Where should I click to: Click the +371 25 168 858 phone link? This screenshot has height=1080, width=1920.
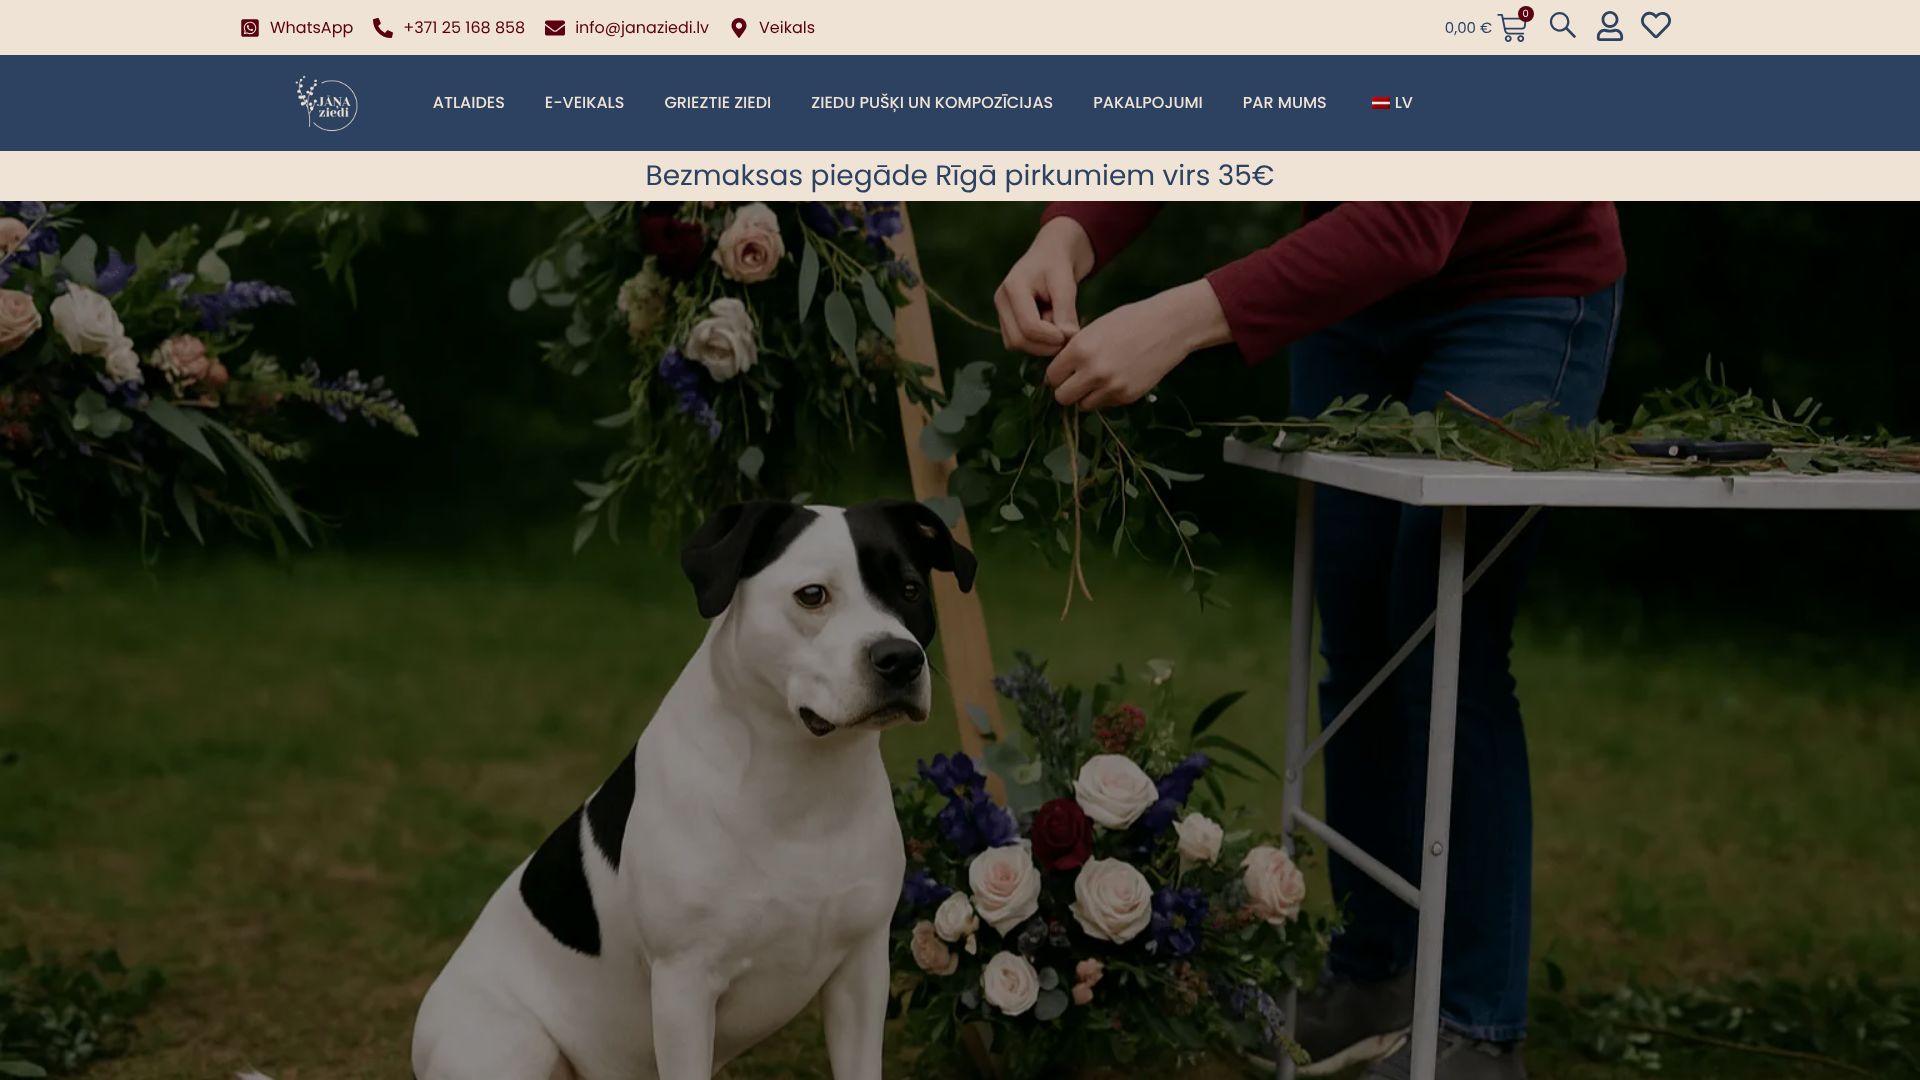(464, 28)
